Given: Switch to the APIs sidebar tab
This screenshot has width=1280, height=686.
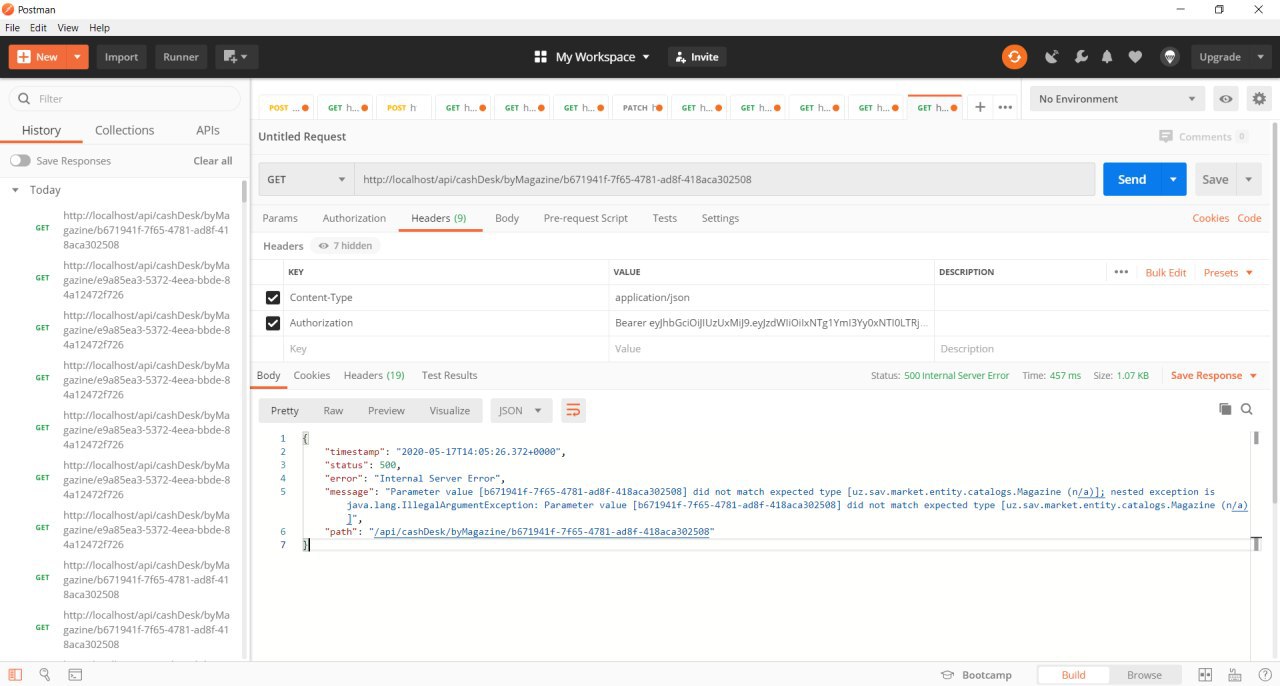Looking at the screenshot, I should click(208, 130).
